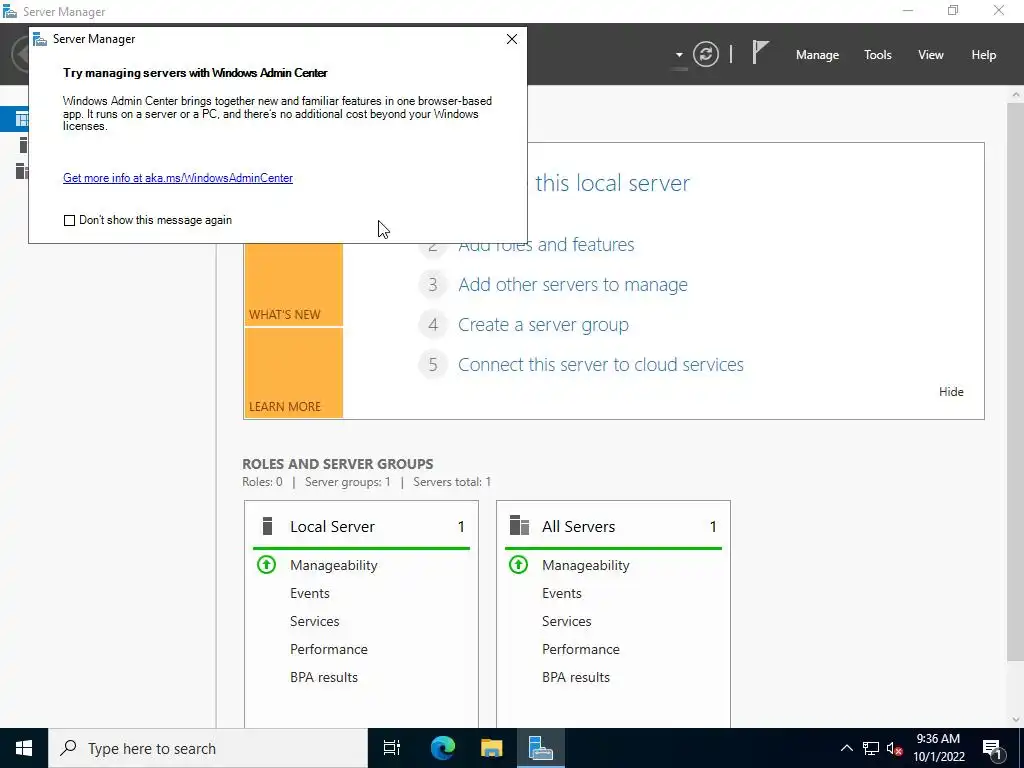Click step 4 number circle
This screenshot has height=768, width=1024.
[x=433, y=325]
